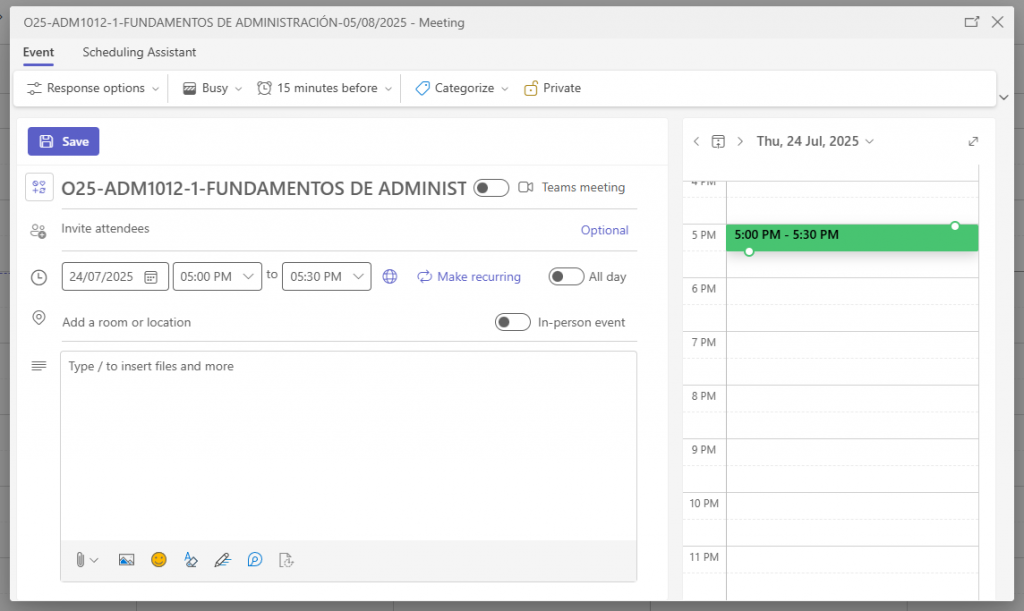
Task: Expand the calendar pane with arrow icon
Action: pos(973,142)
